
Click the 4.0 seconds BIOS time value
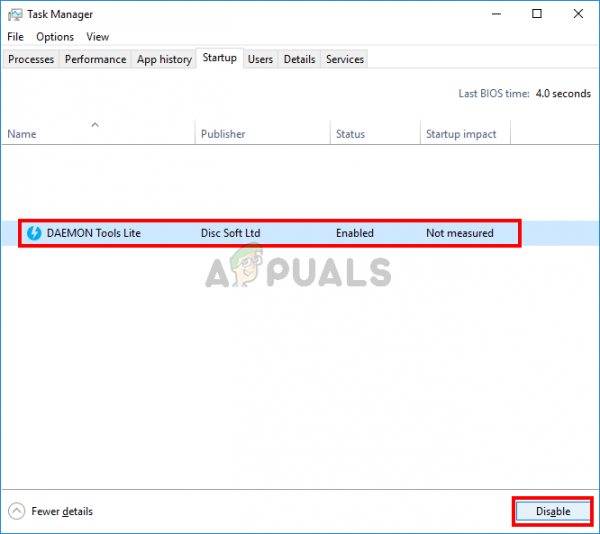point(563,94)
